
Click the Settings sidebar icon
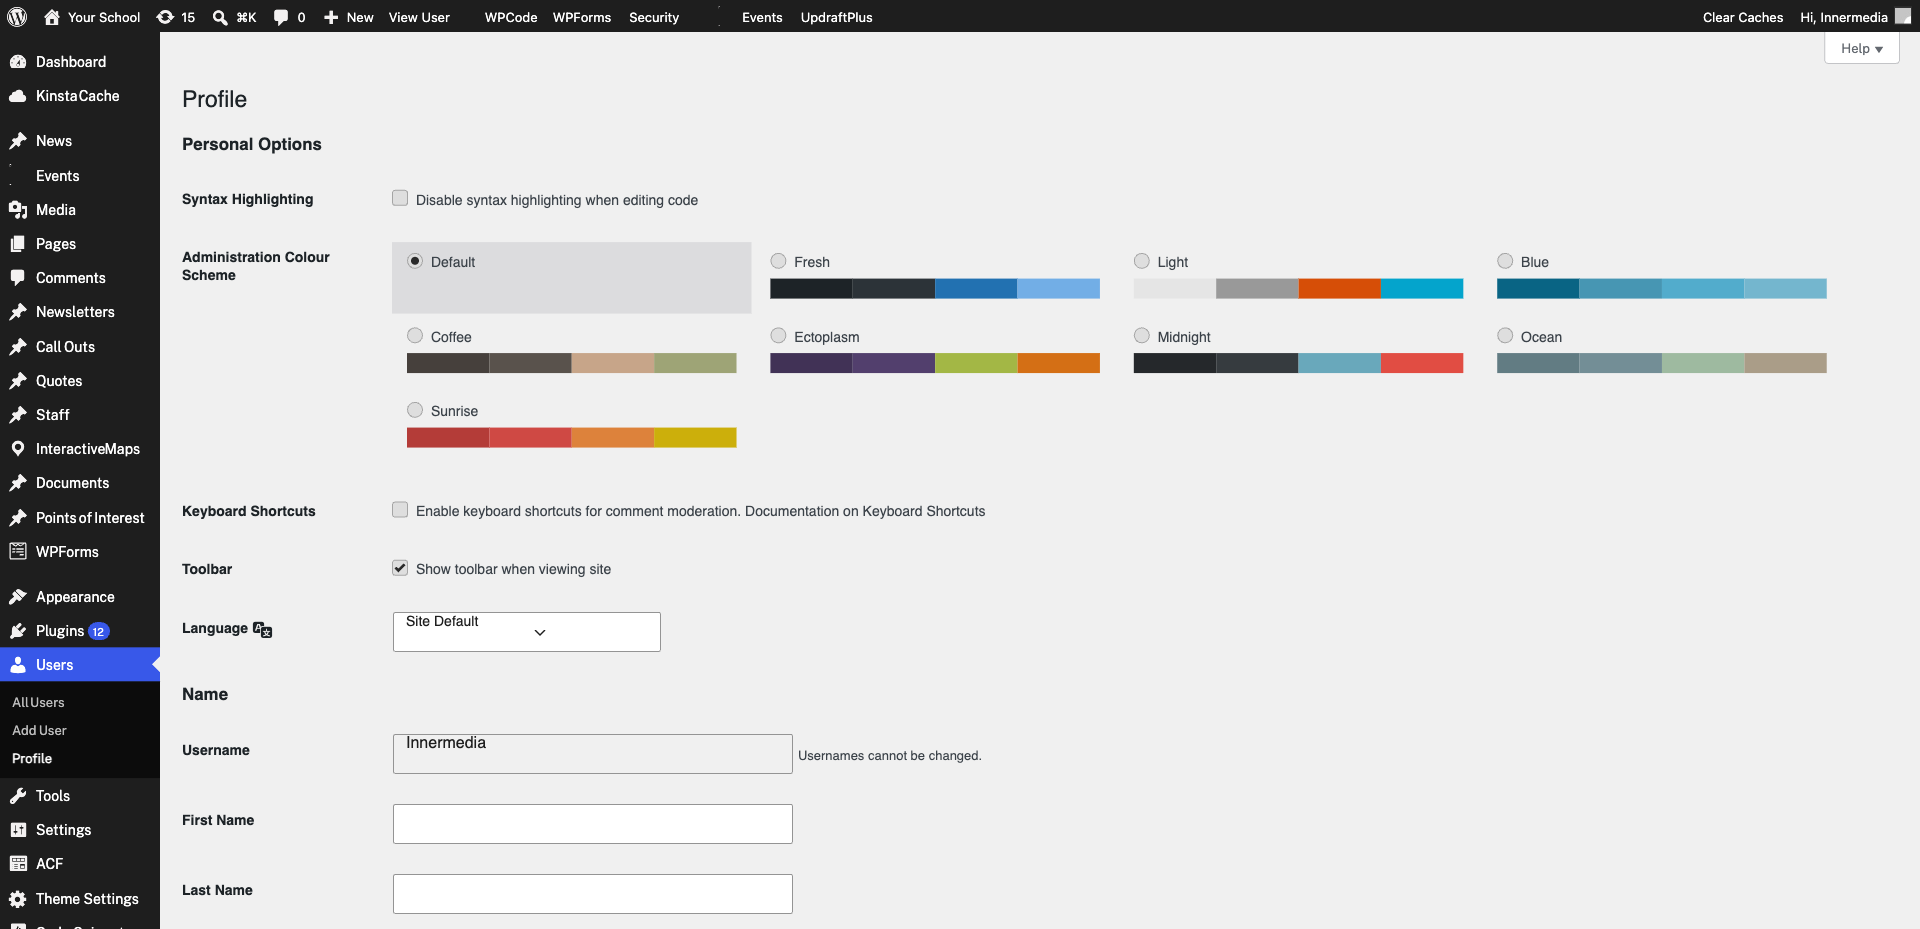tap(18, 830)
